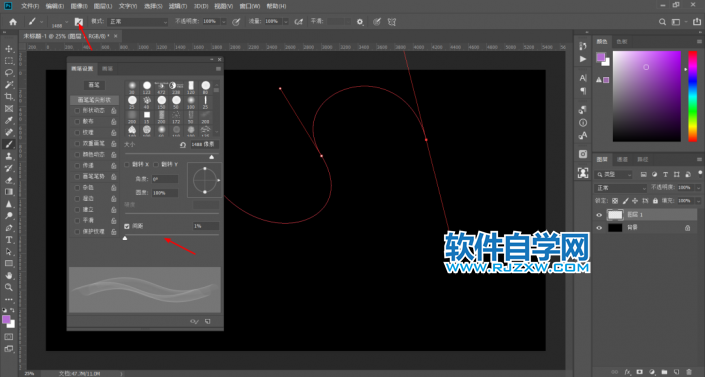Screen dimensions: 705x377
Task: Select the Move tool
Action: tap(9, 49)
